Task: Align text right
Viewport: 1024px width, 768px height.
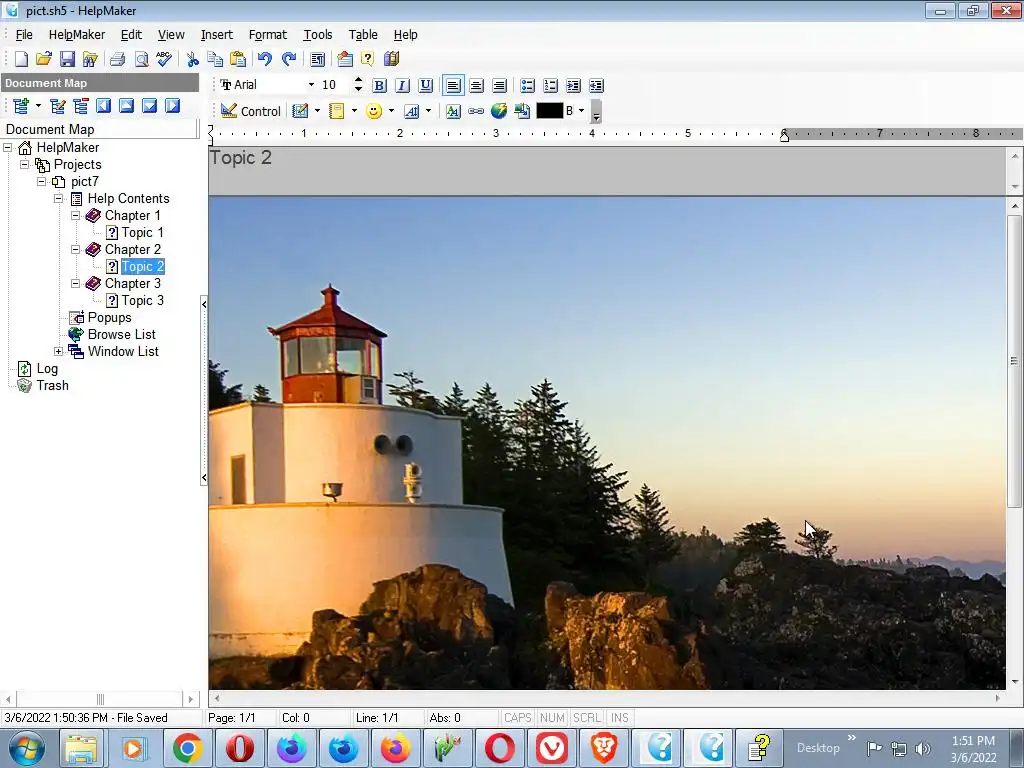Action: click(x=500, y=86)
